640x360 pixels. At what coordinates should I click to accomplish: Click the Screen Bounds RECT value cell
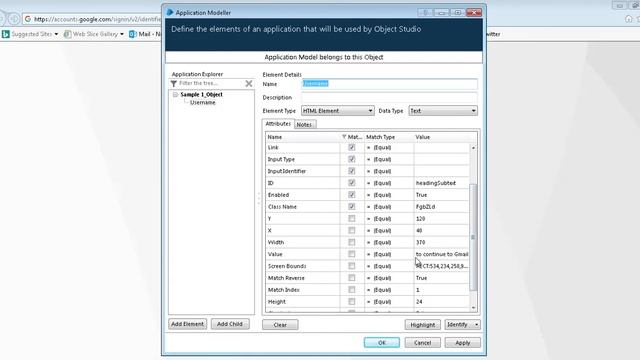tap(442, 266)
